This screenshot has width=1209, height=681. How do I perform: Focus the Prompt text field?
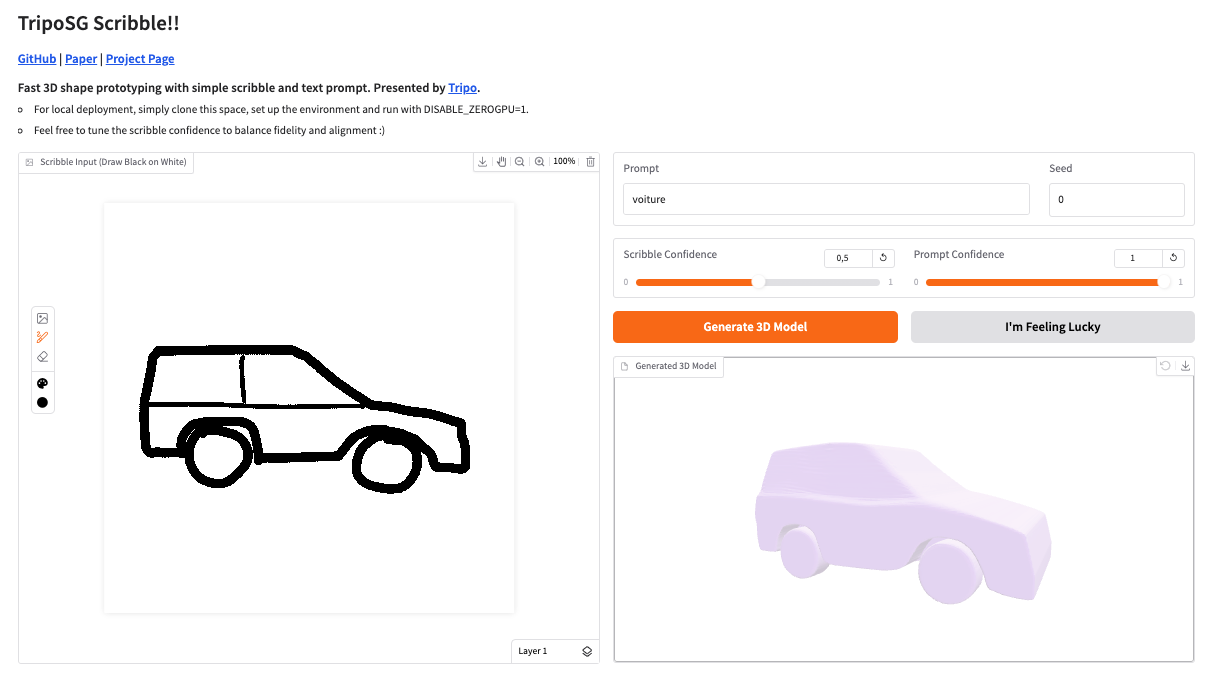tap(825, 199)
